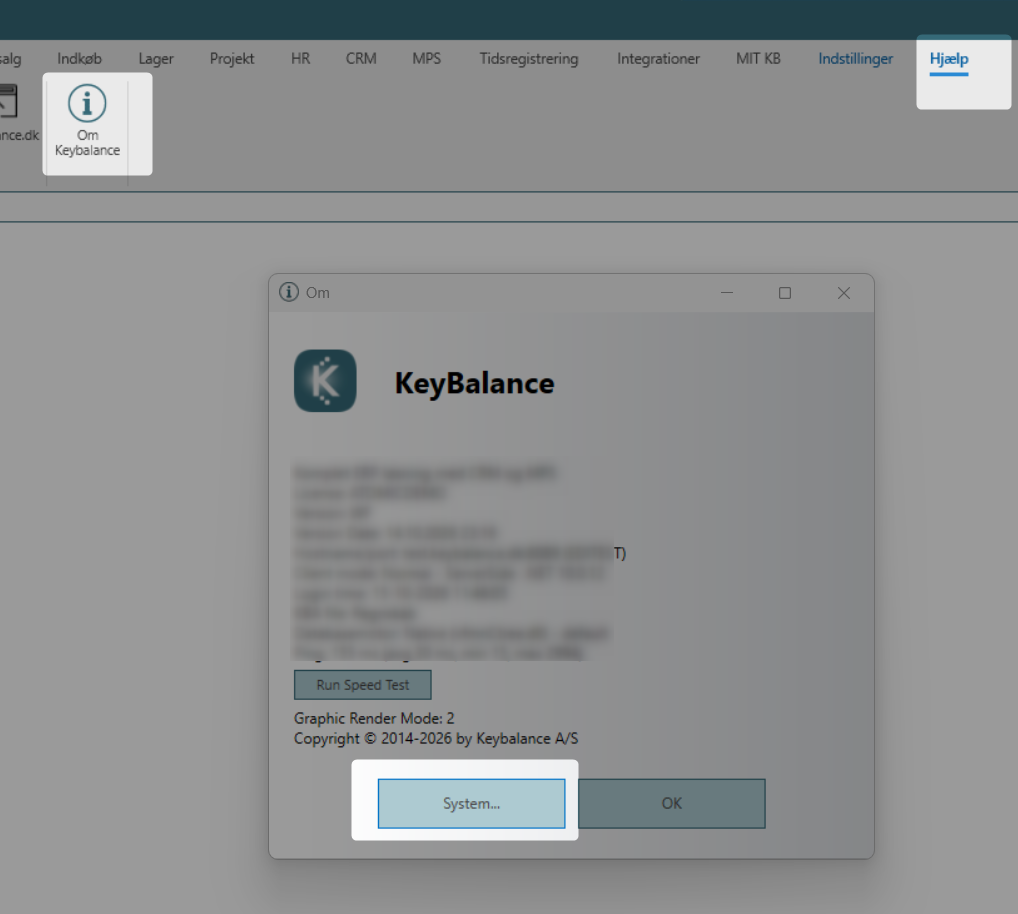Select the Lager tab
Viewport: 1018px width, 914px height.
(x=156, y=59)
